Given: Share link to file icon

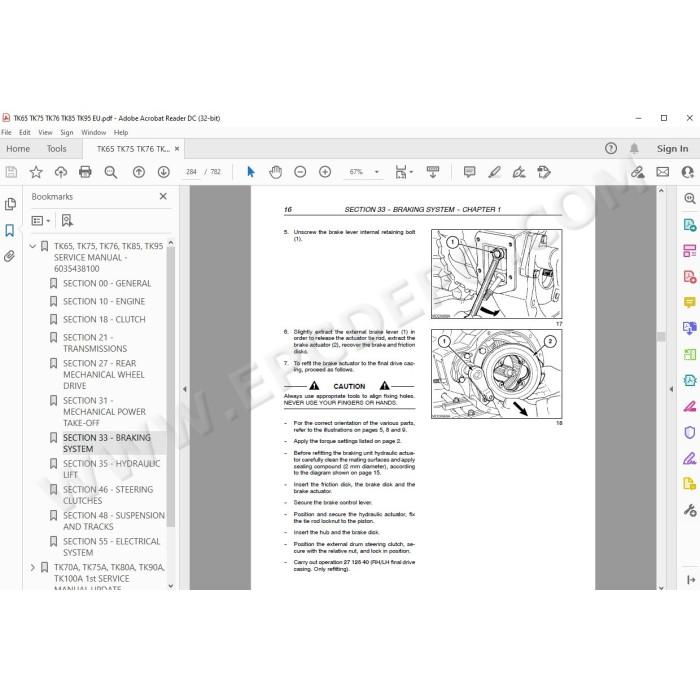Looking at the screenshot, I should pyautogui.click(x=638, y=172).
